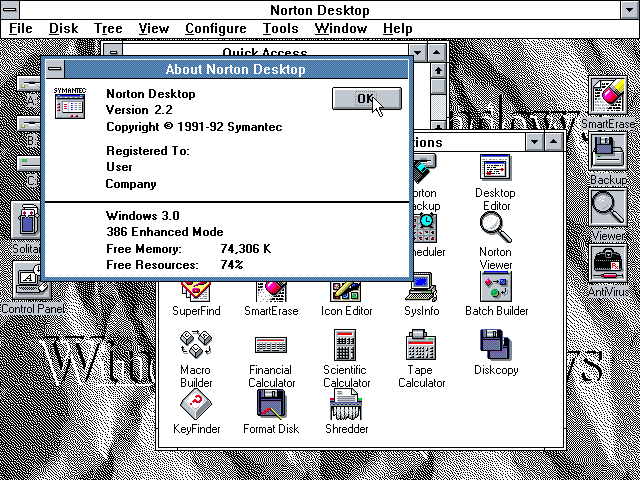Click Quick Access scrollbar thumb
Screen dimensions: 640x480
pyautogui.click(x=438, y=87)
